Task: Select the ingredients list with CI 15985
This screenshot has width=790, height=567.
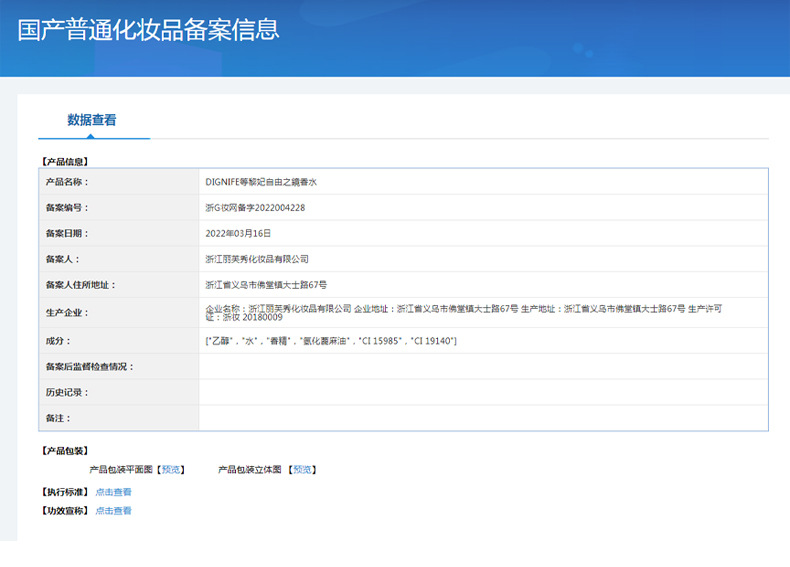Action: click(331, 341)
